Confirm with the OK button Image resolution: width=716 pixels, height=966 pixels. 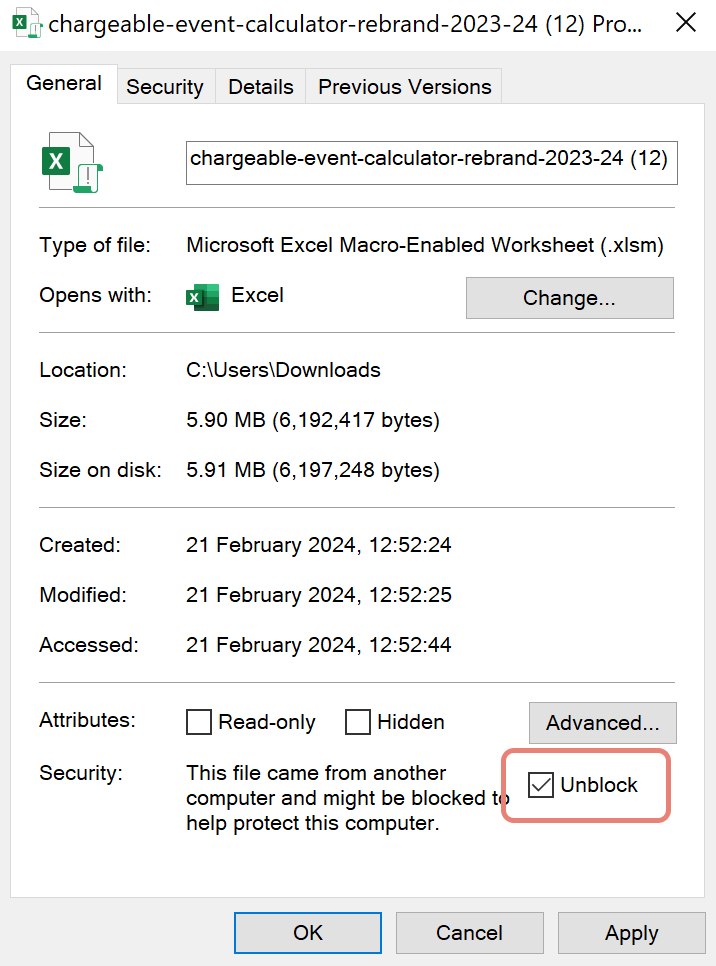(x=308, y=933)
